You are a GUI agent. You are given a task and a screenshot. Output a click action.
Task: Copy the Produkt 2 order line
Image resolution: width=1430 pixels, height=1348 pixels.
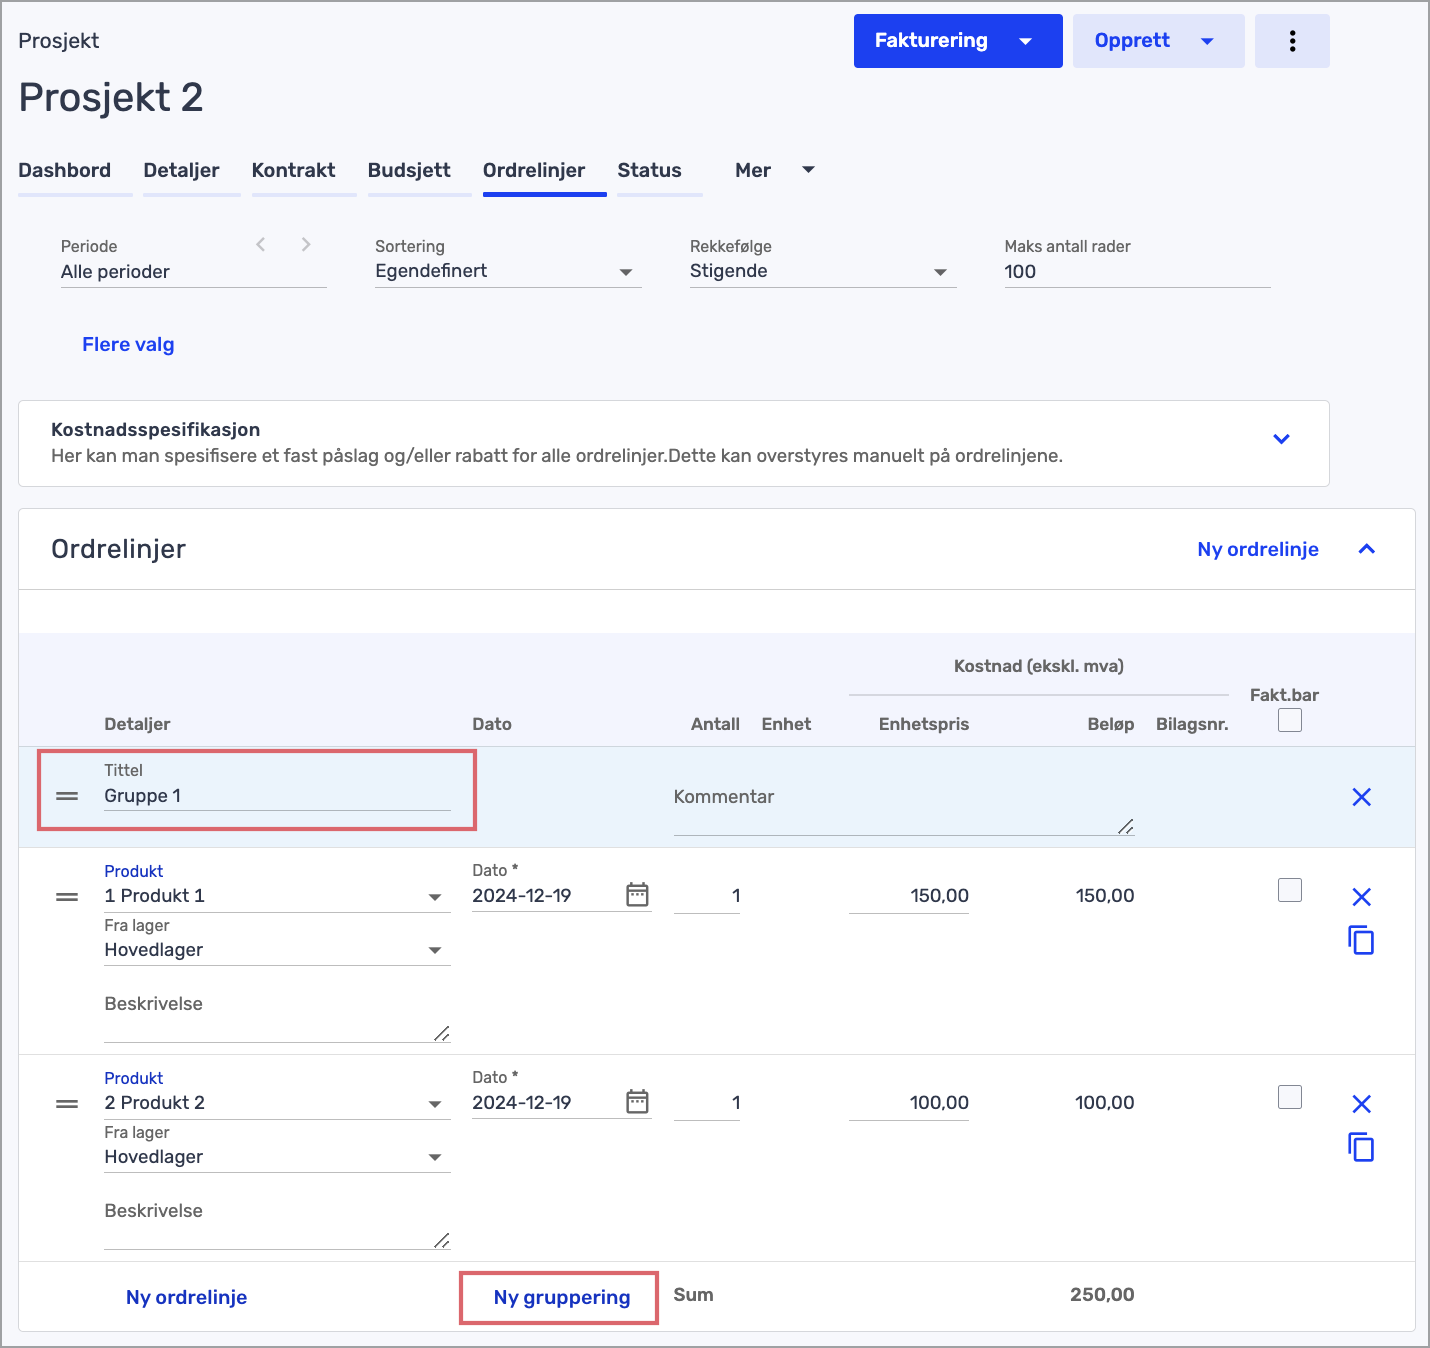1361,1147
